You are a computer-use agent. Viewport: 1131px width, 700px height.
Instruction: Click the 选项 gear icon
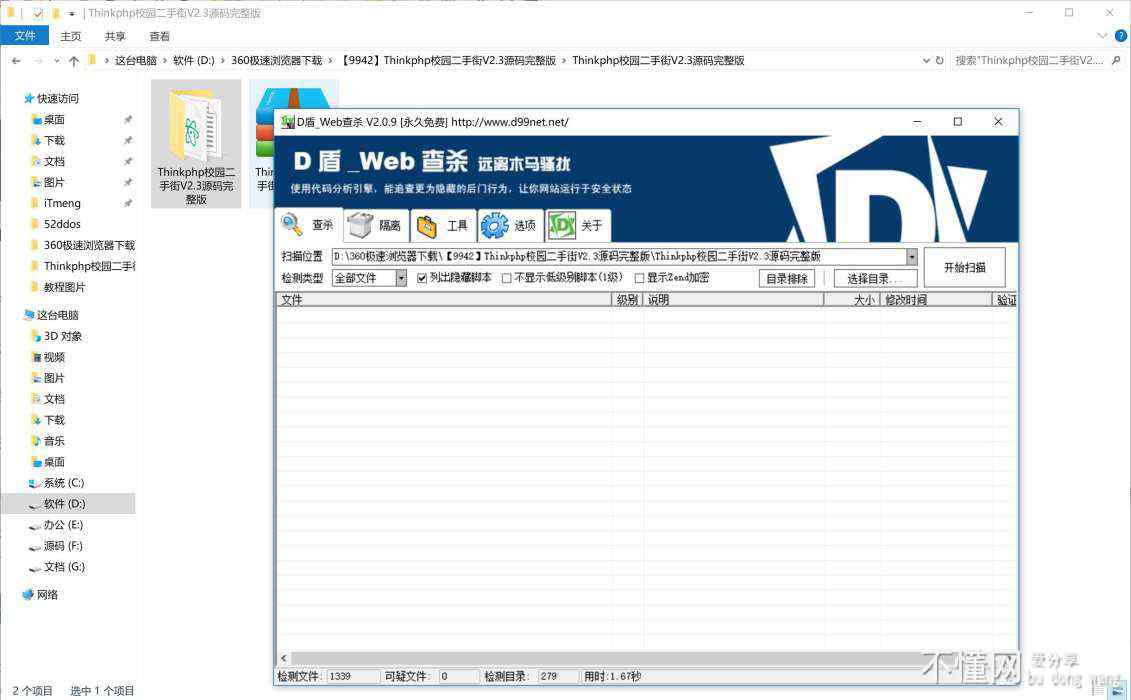tap(494, 226)
